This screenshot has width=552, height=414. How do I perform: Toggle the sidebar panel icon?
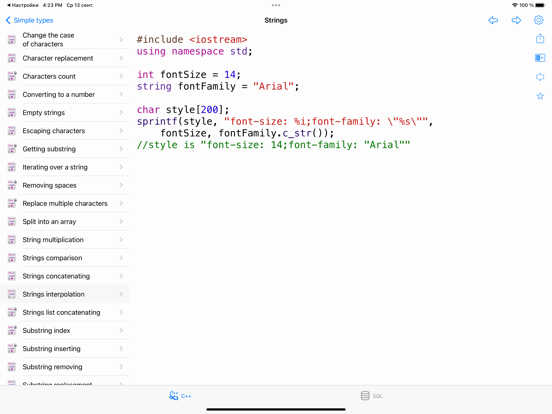(x=540, y=57)
